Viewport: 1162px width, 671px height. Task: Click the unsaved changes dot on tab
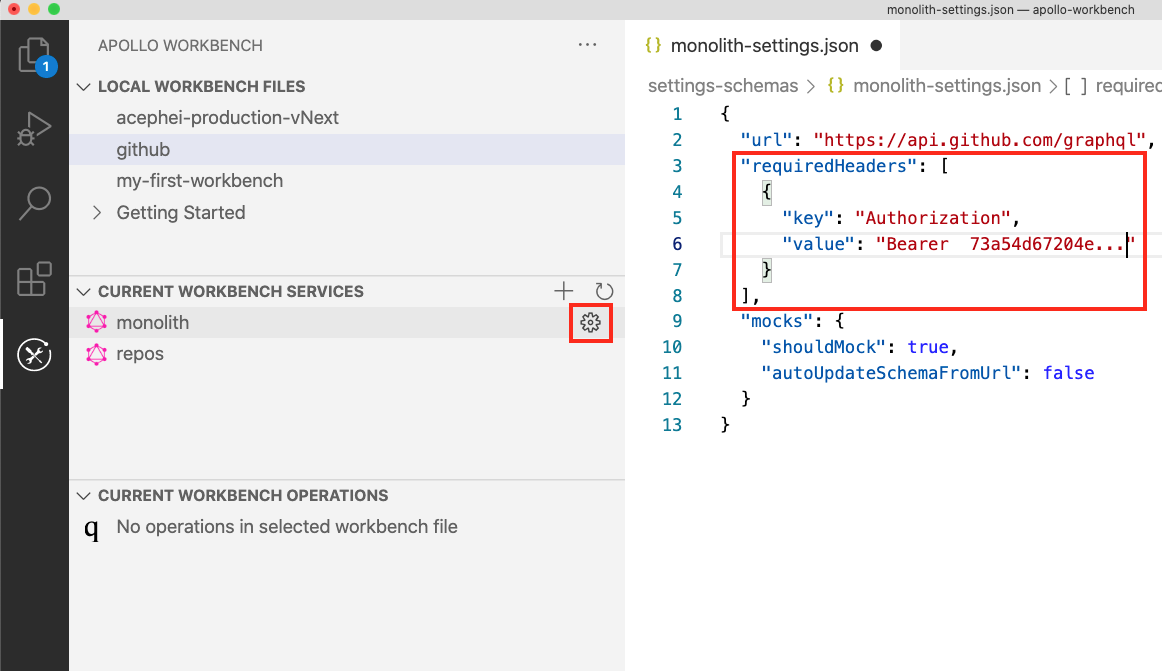877,45
